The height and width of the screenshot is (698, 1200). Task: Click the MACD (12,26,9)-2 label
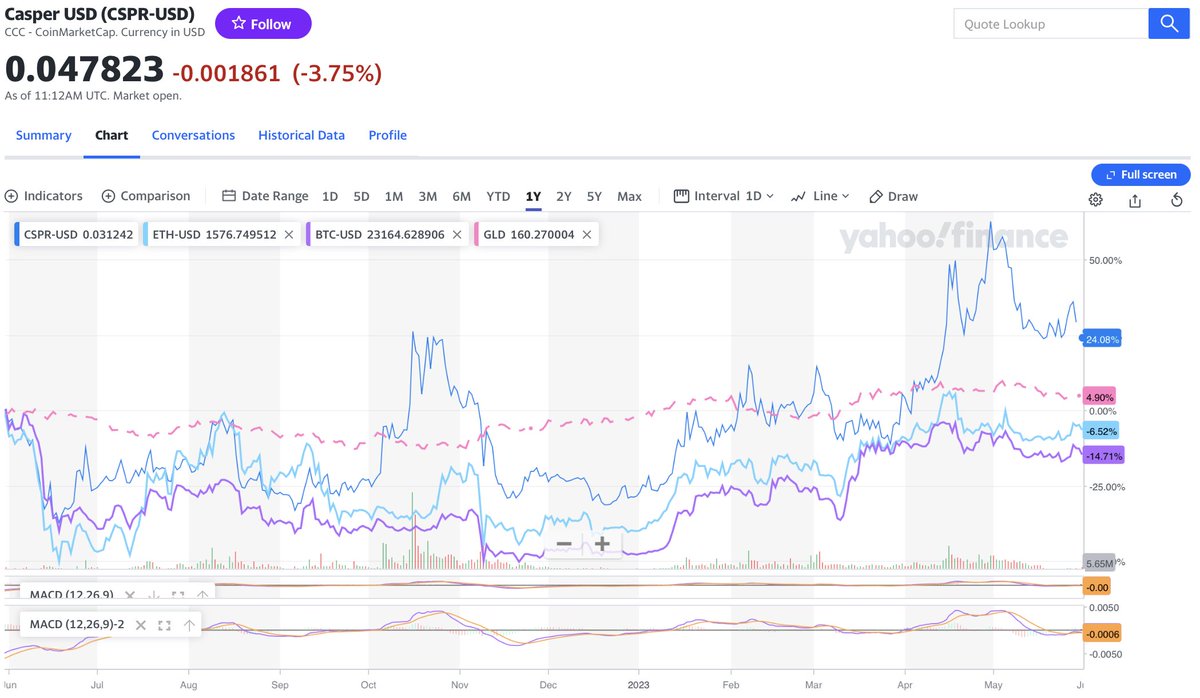[x=77, y=625]
